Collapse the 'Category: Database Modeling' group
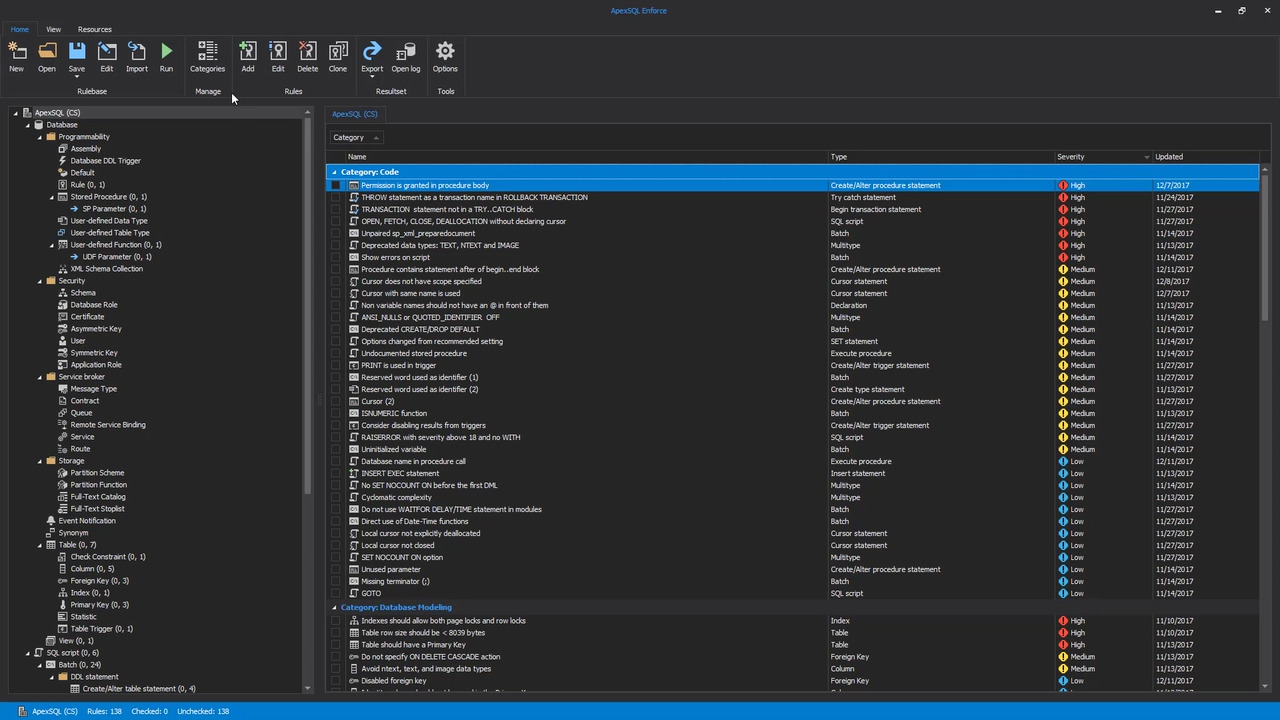This screenshot has height=720, width=1280. [334, 607]
